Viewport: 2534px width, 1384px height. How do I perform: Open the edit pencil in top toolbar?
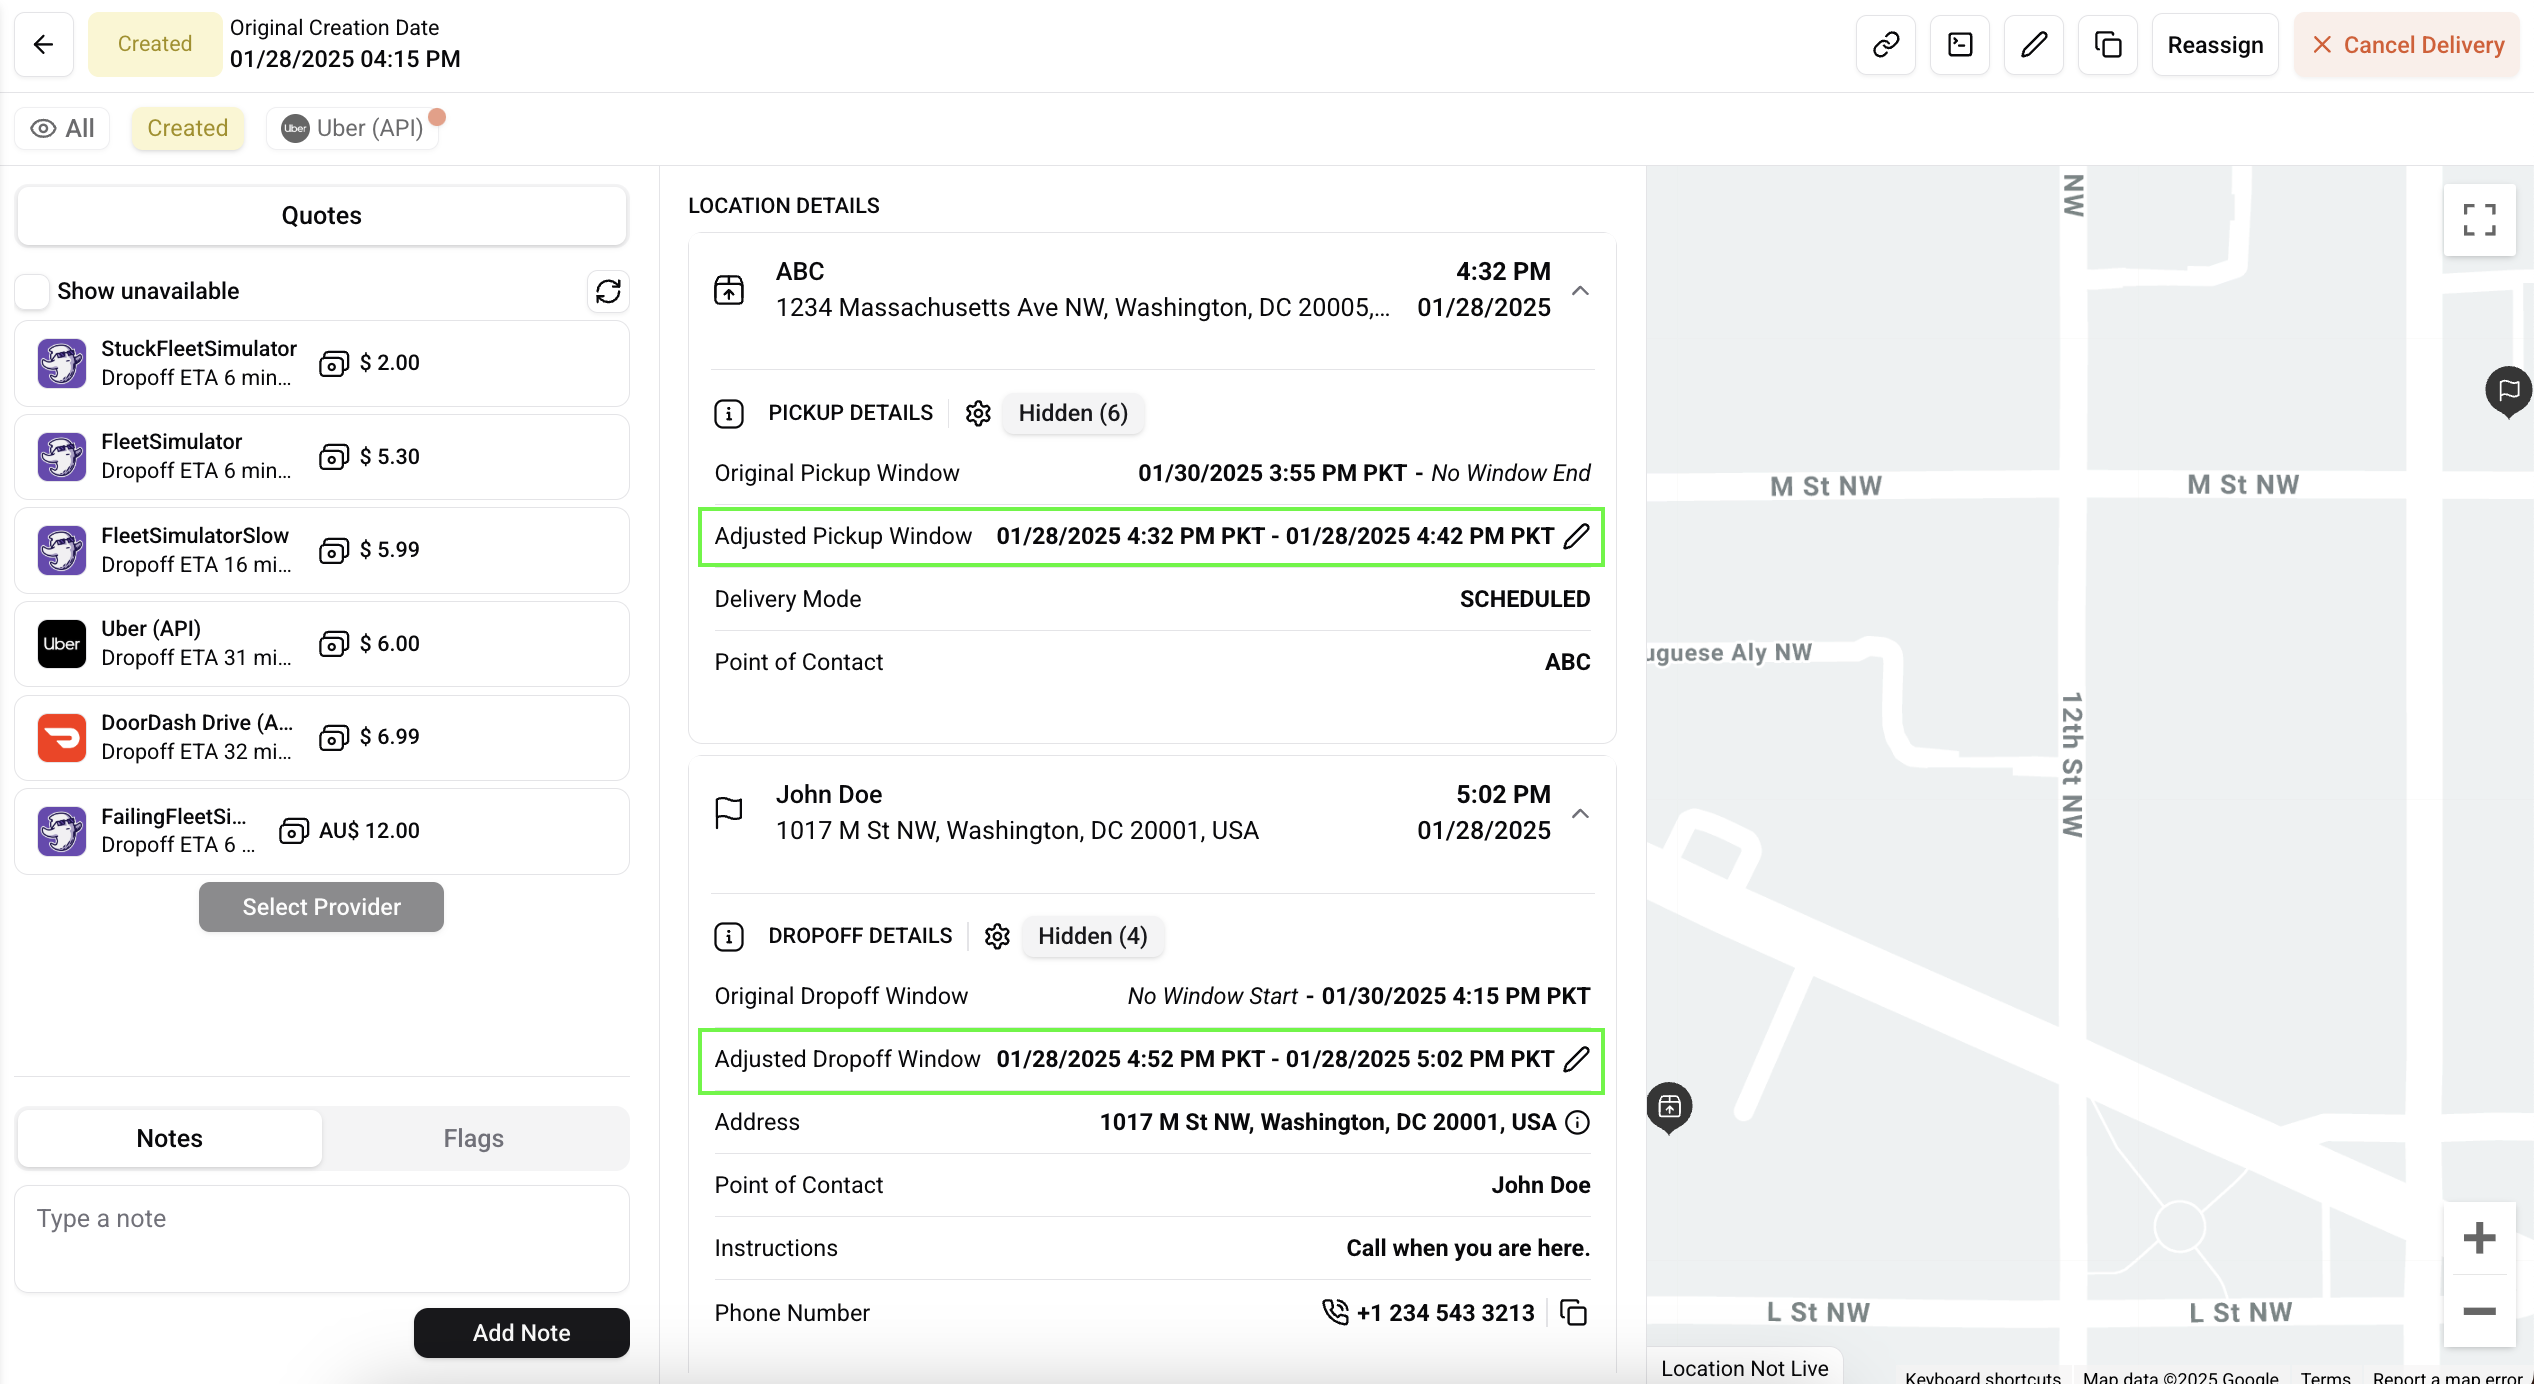pyautogui.click(x=2033, y=44)
